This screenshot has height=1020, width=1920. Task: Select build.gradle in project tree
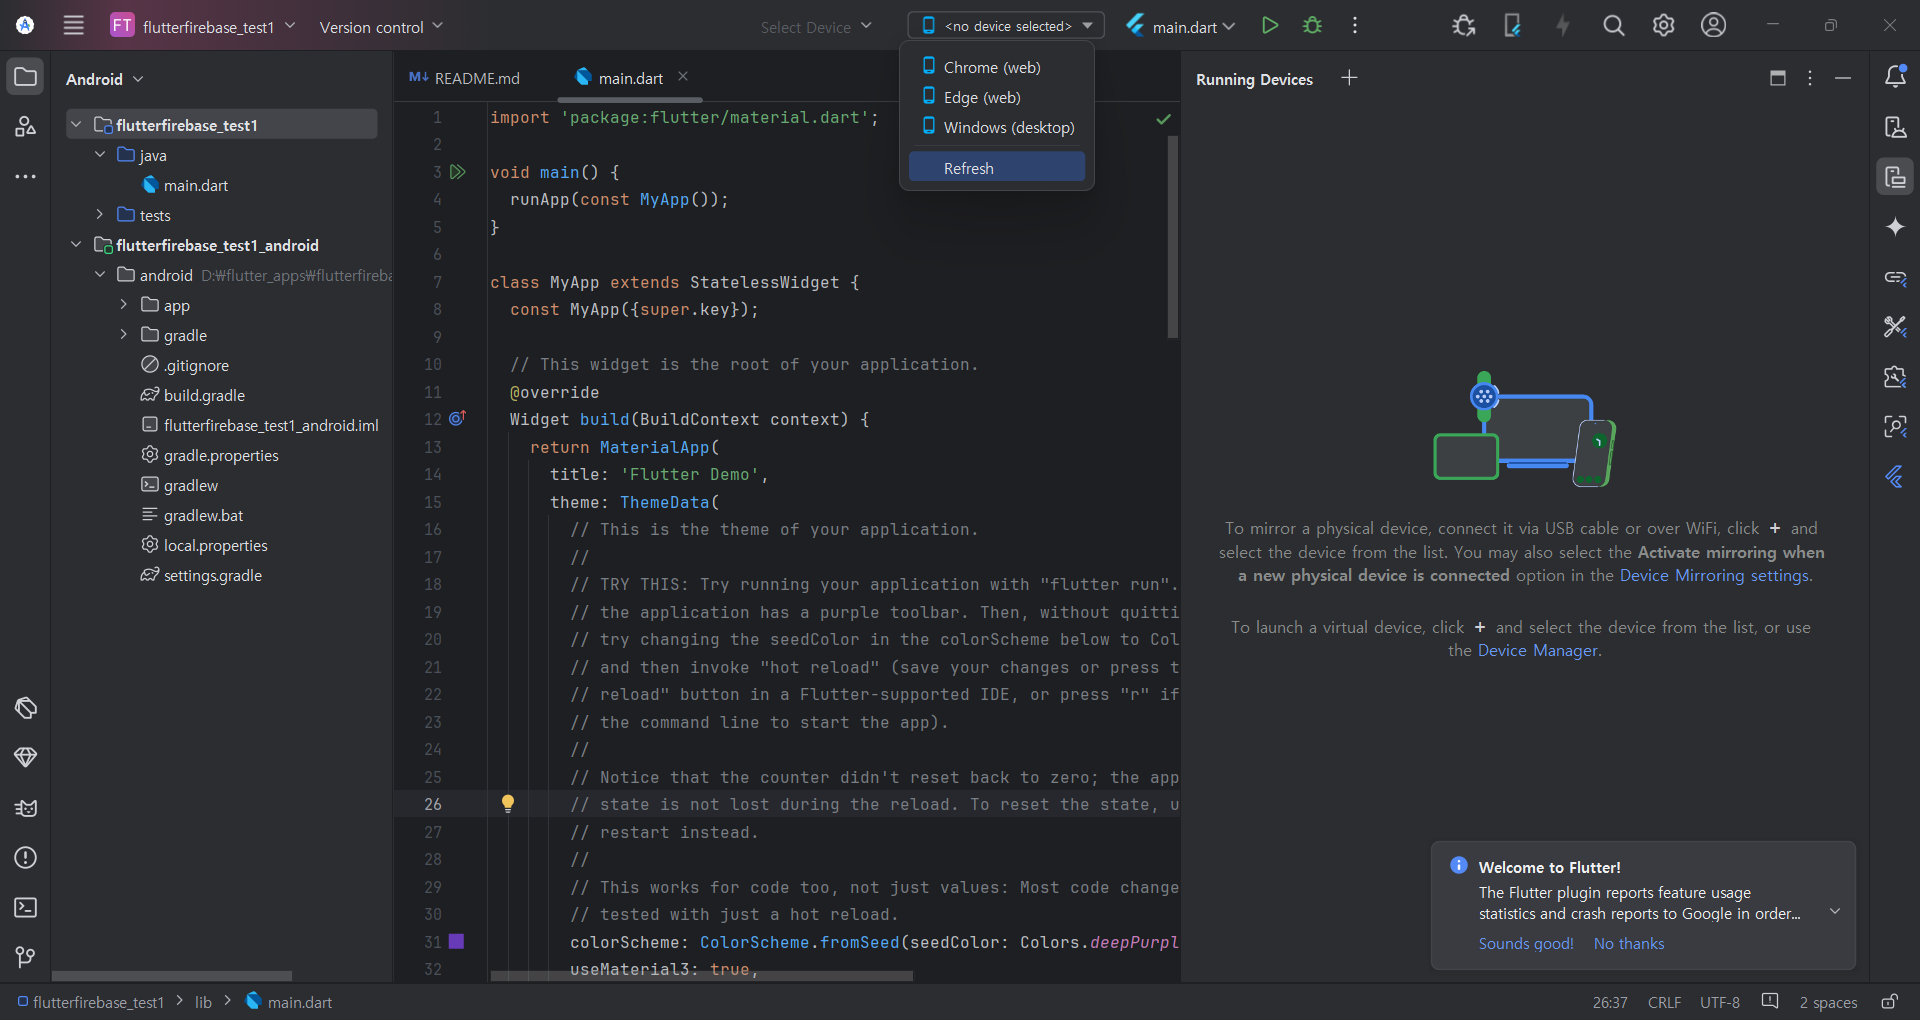coord(204,395)
